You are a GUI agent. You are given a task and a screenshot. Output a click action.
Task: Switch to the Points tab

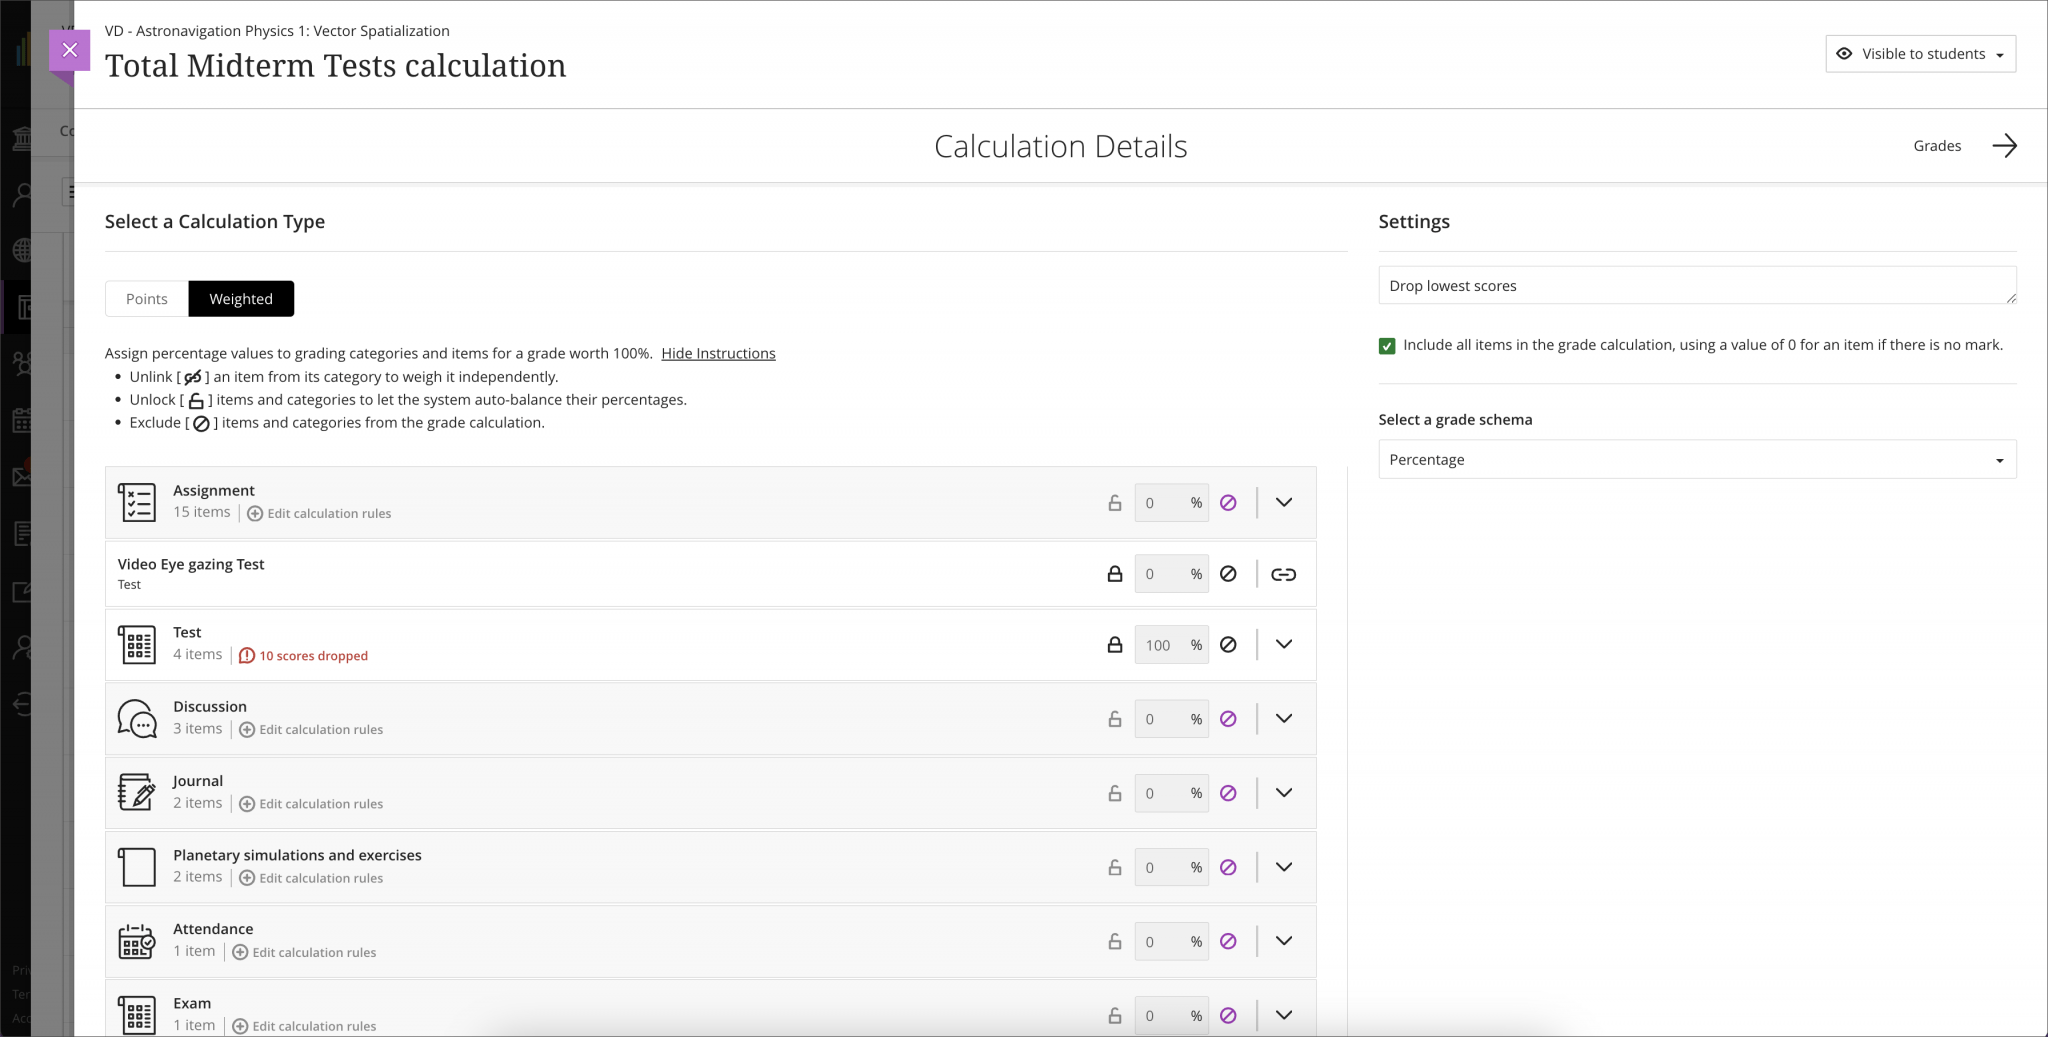click(x=147, y=298)
